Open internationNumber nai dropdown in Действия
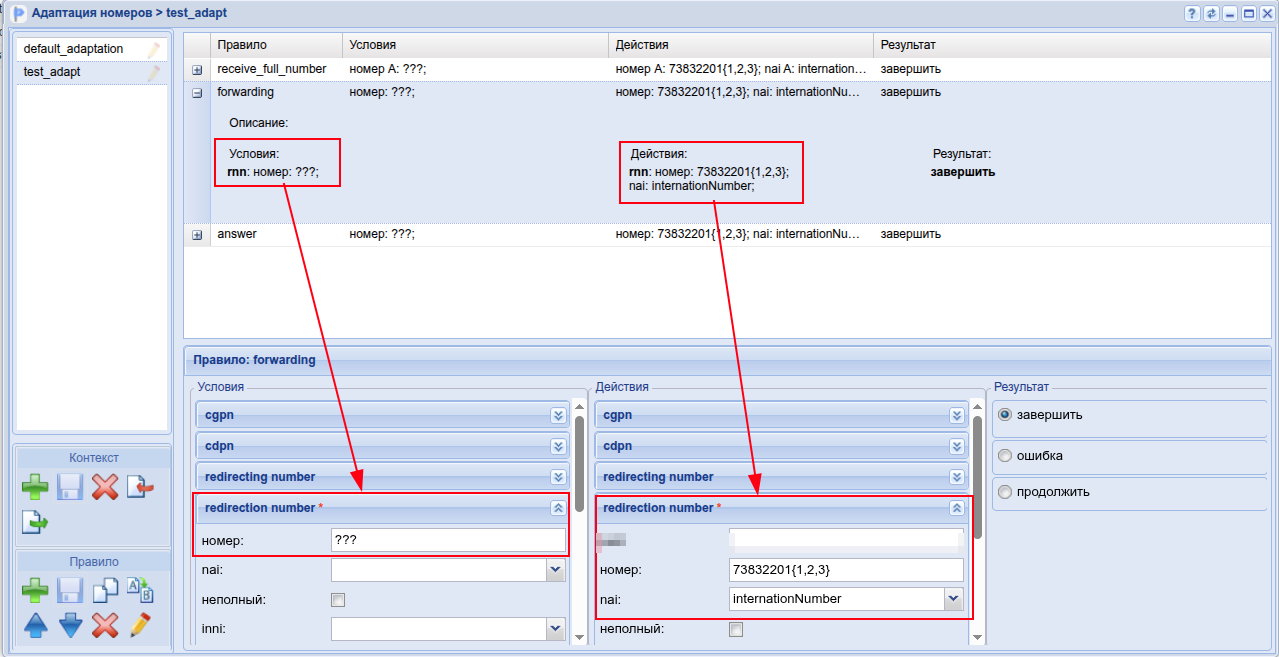The width and height of the screenshot is (1279, 657). coord(954,599)
